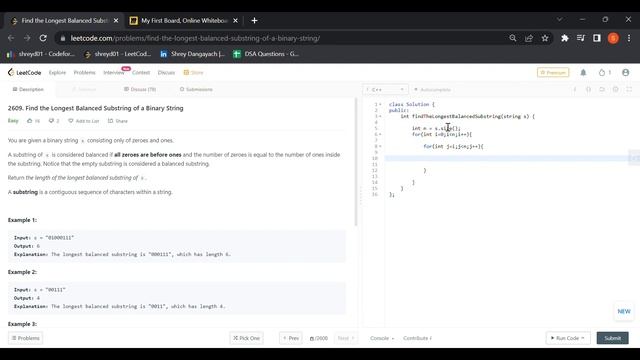Open a new browser tab
This screenshot has width=640, height=360.
(x=254, y=20)
